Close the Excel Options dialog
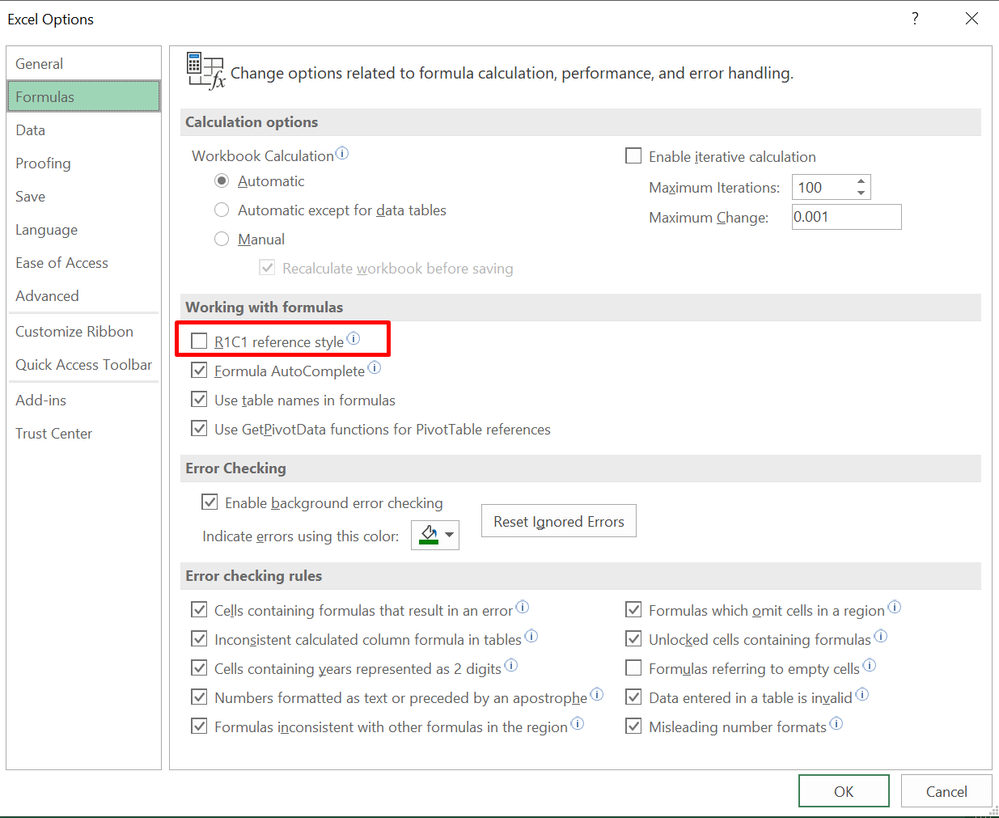The image size is (999, 818). [x=971, y=18]
